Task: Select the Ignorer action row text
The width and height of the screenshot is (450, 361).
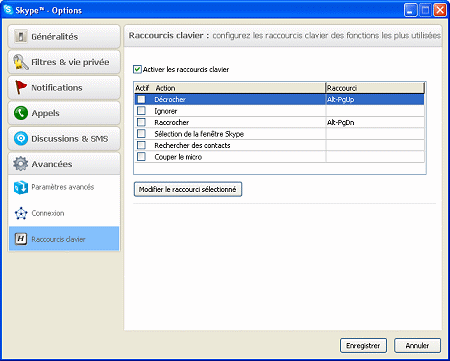Action: pos(166,111)
